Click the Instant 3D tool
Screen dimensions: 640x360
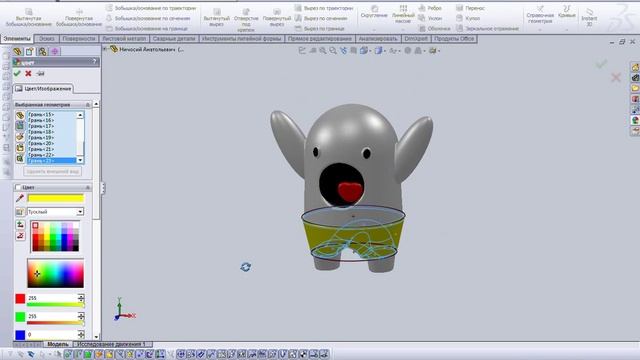point(589,17)
